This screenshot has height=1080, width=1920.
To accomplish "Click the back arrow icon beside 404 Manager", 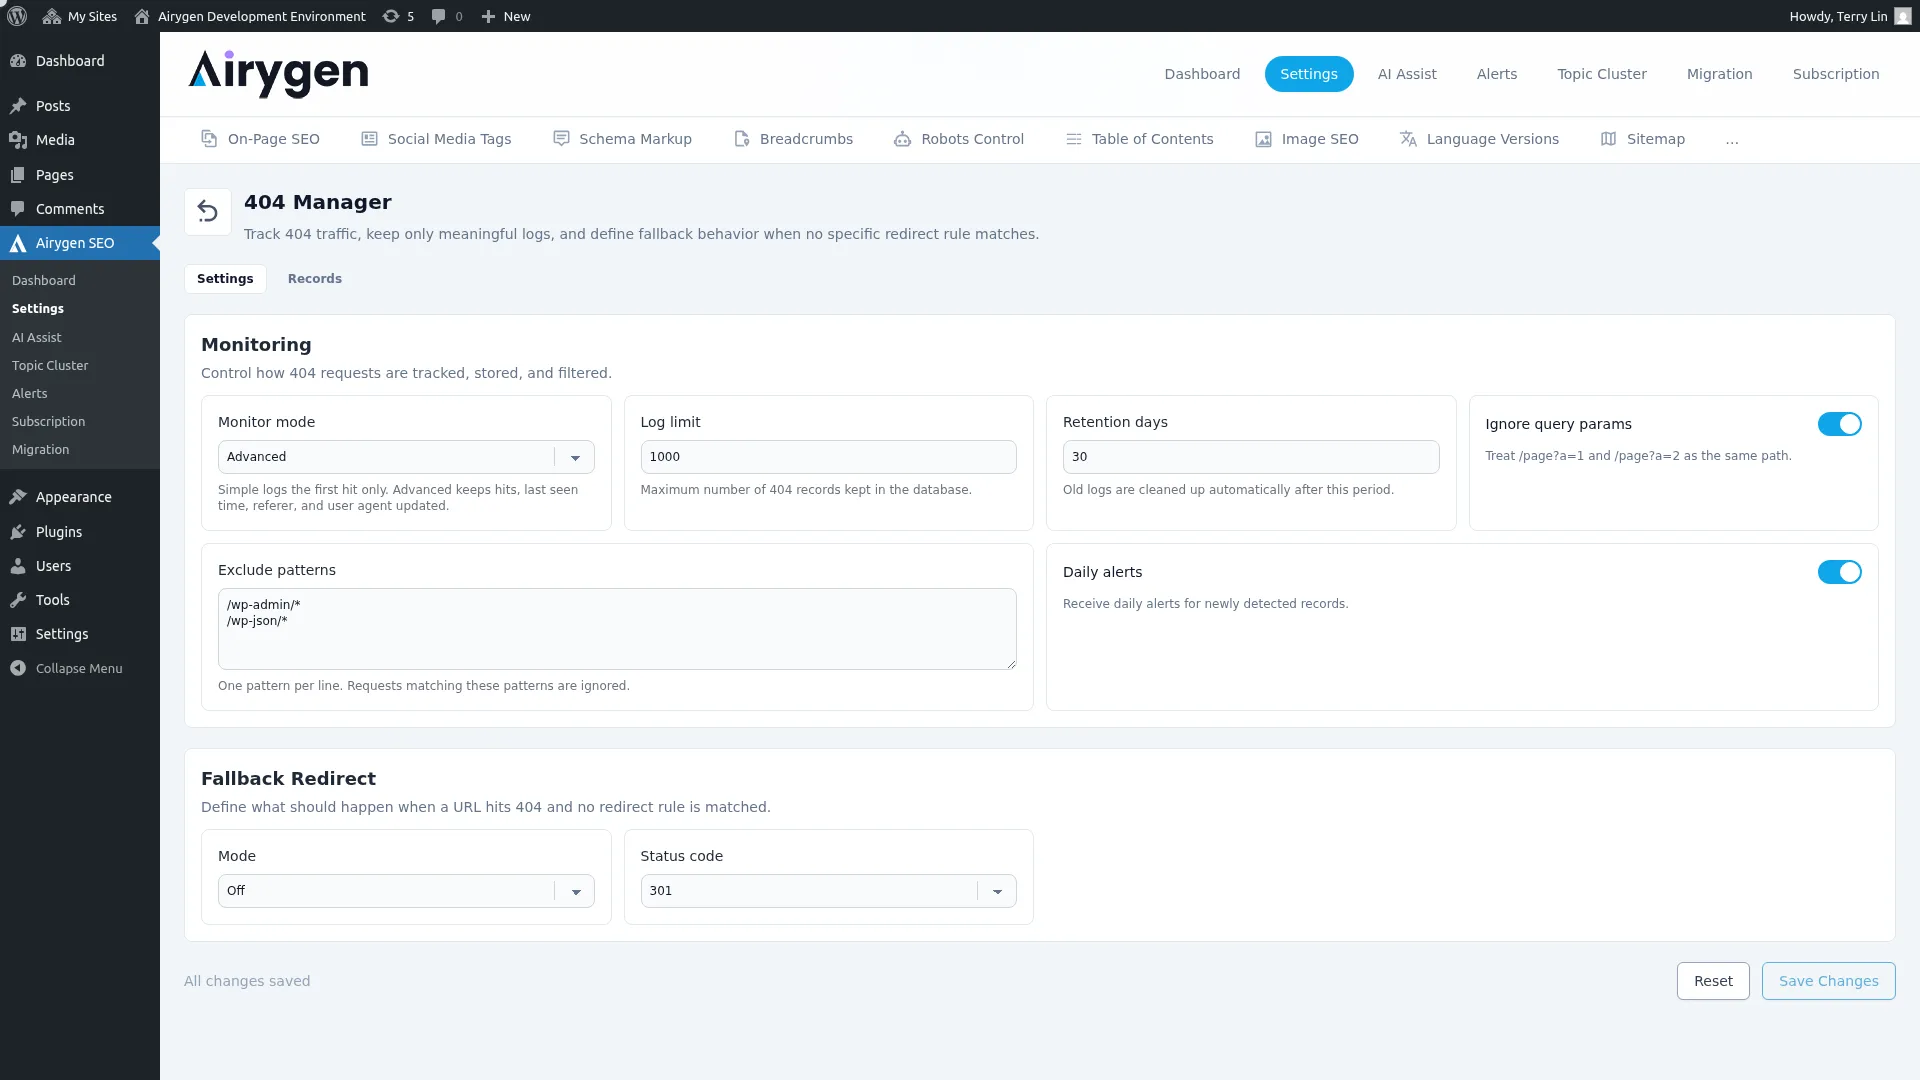I will (x=208, y=212).
